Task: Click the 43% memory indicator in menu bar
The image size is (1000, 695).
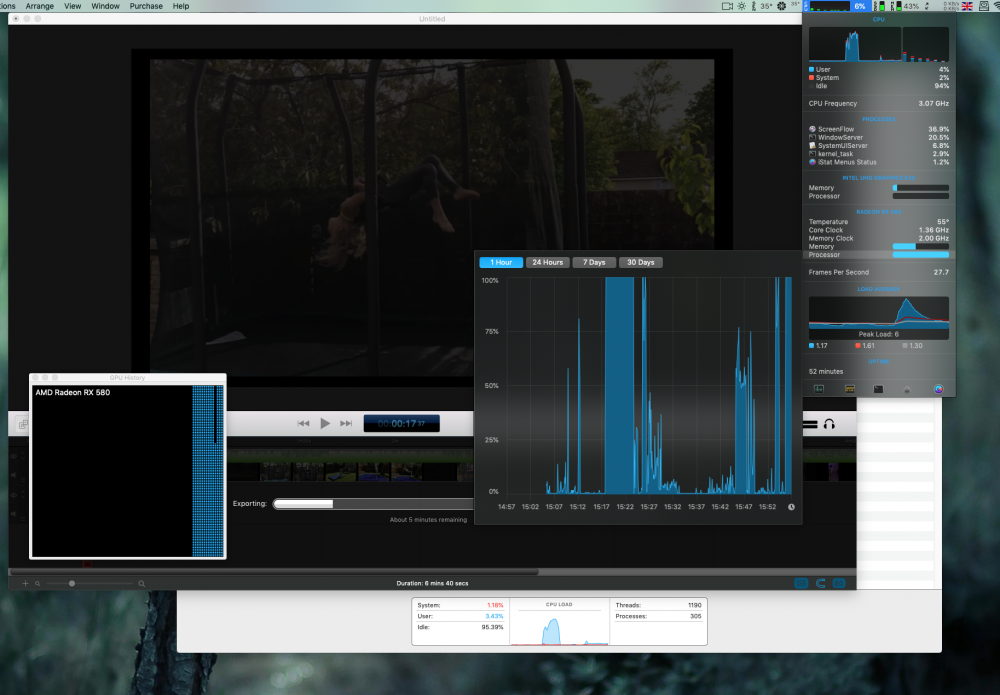Action: click(x=904, y=6)
